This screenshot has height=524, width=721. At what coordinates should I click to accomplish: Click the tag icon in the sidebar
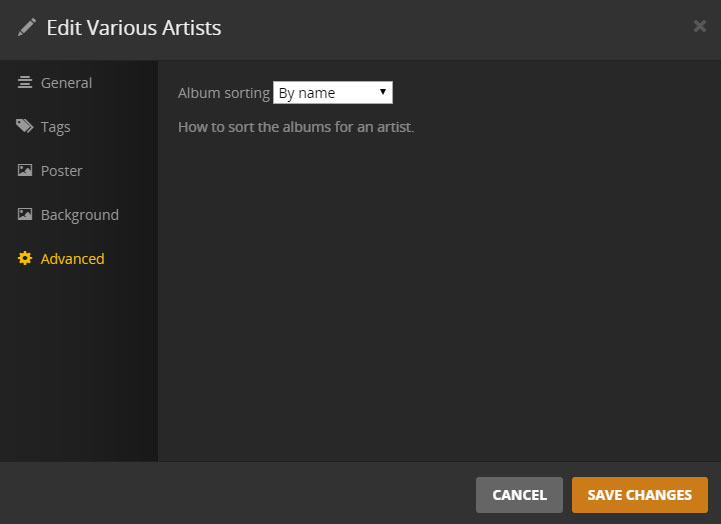(x=25, y=127)
